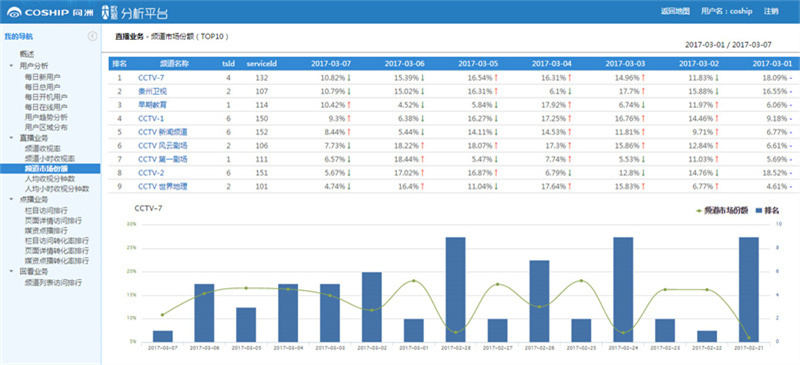The height and width of the screenshot is (365, 800).
Task: Open 人均收视分钟数 in the navigation
Action: 50,179
